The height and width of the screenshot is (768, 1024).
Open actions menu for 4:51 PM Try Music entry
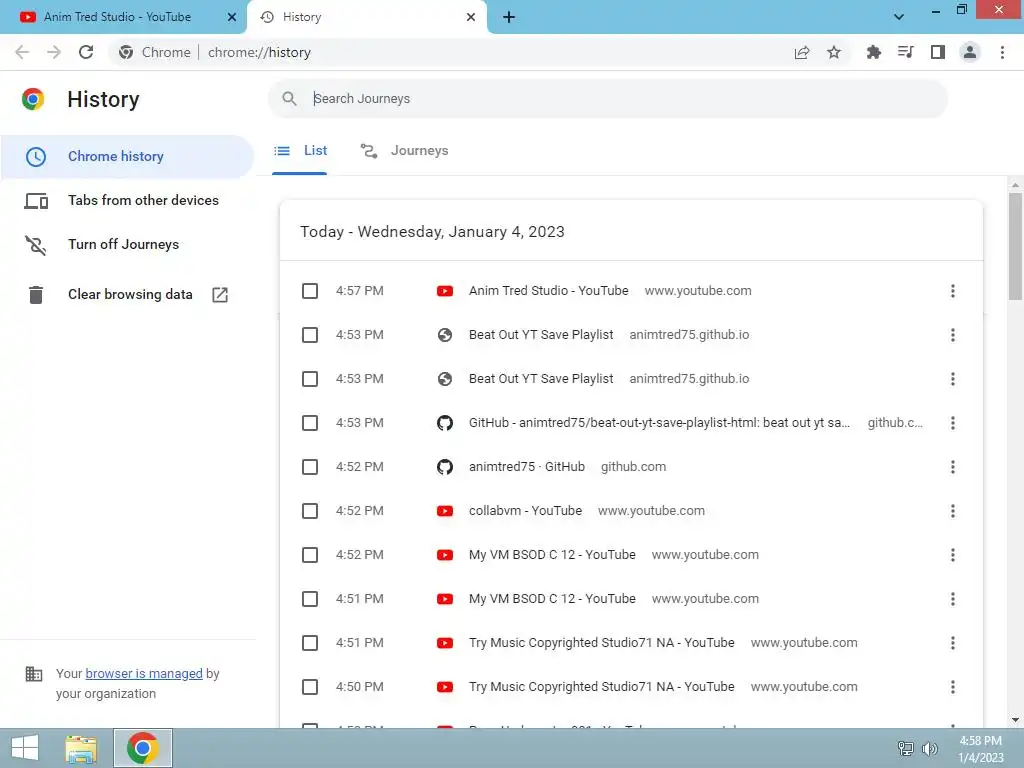click(x=953, y=643)
